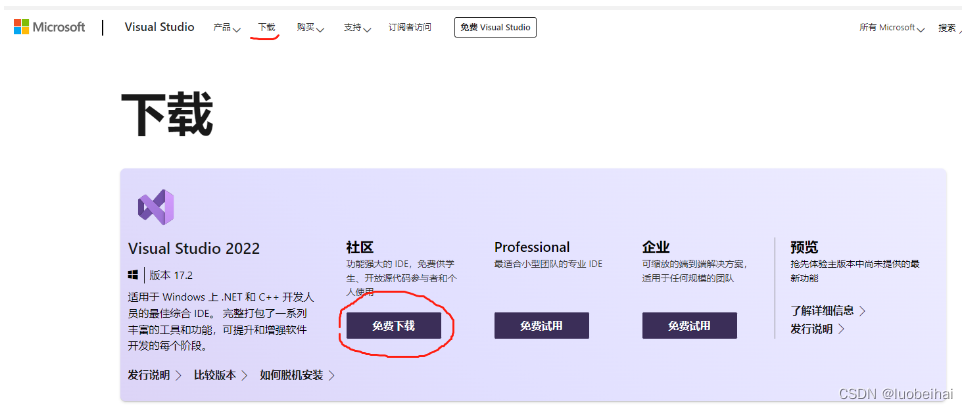Image resolution: width=968 pixels, height=409 pixels.
Task: Expand the 支持 menu
Action: pos(357,28)
